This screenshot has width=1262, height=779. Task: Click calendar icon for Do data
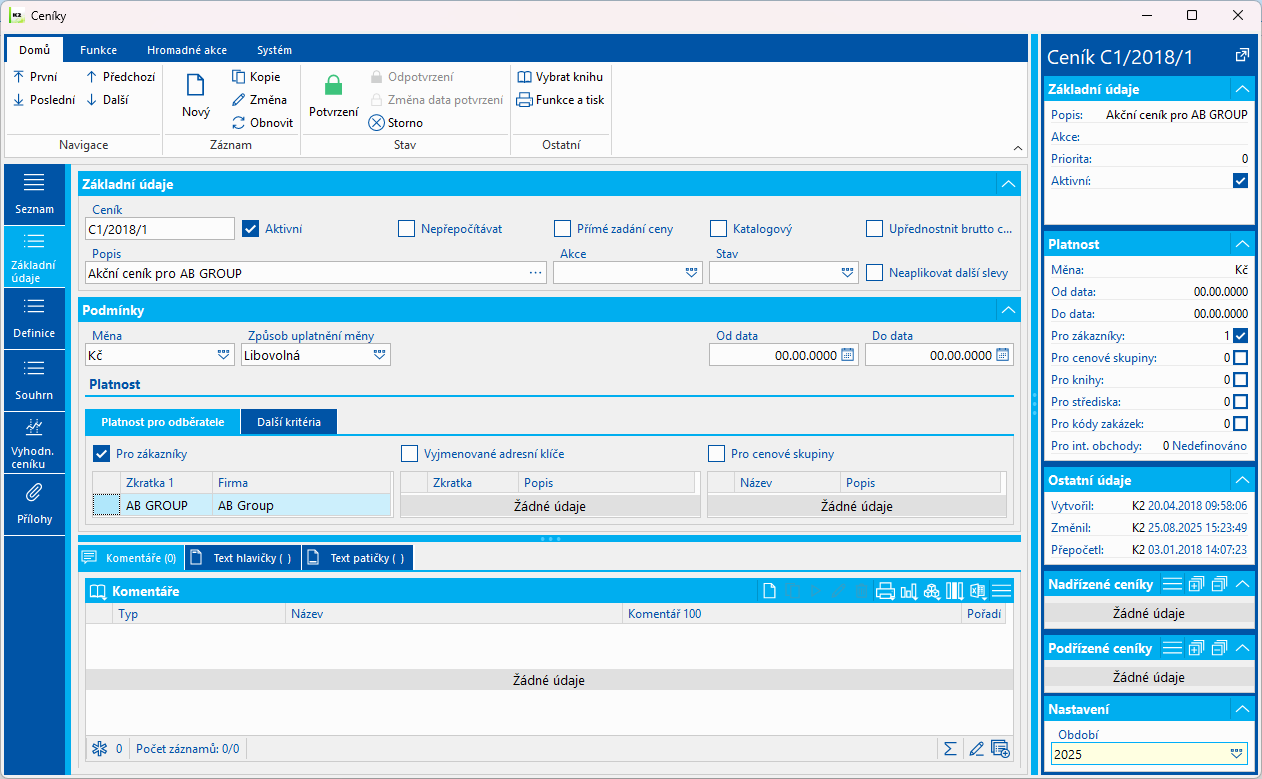click(1003, 354)
